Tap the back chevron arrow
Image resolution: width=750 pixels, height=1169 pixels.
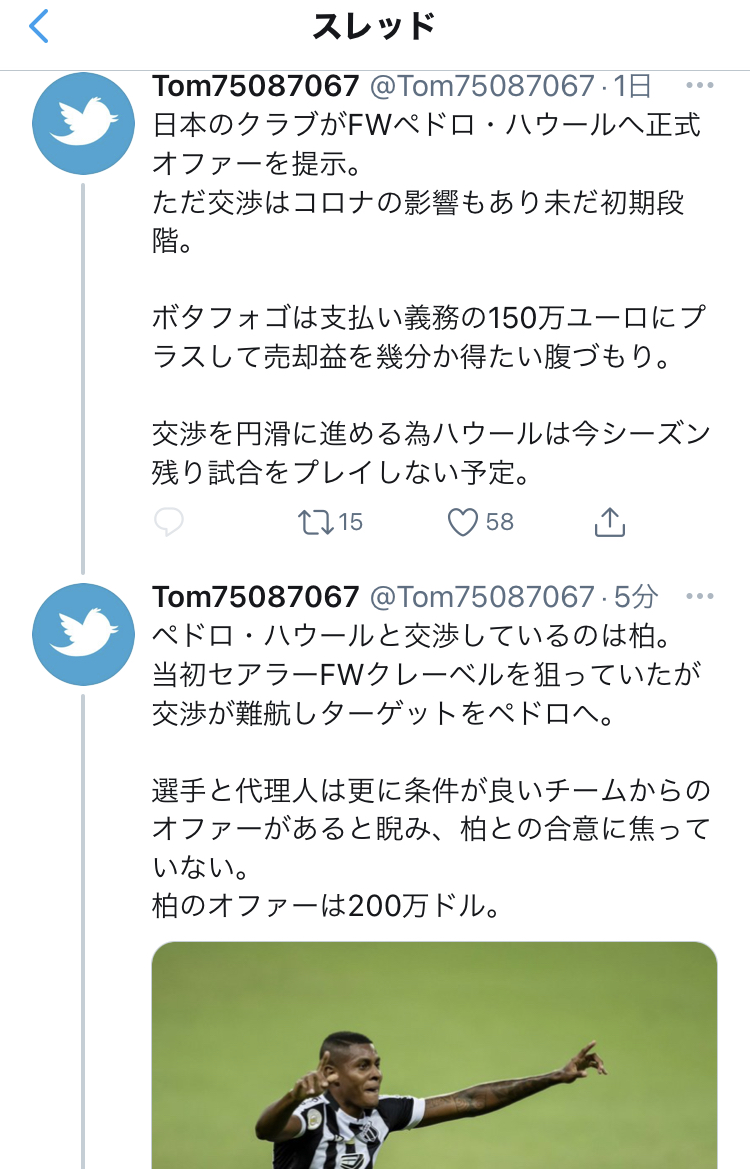(38, 27)
